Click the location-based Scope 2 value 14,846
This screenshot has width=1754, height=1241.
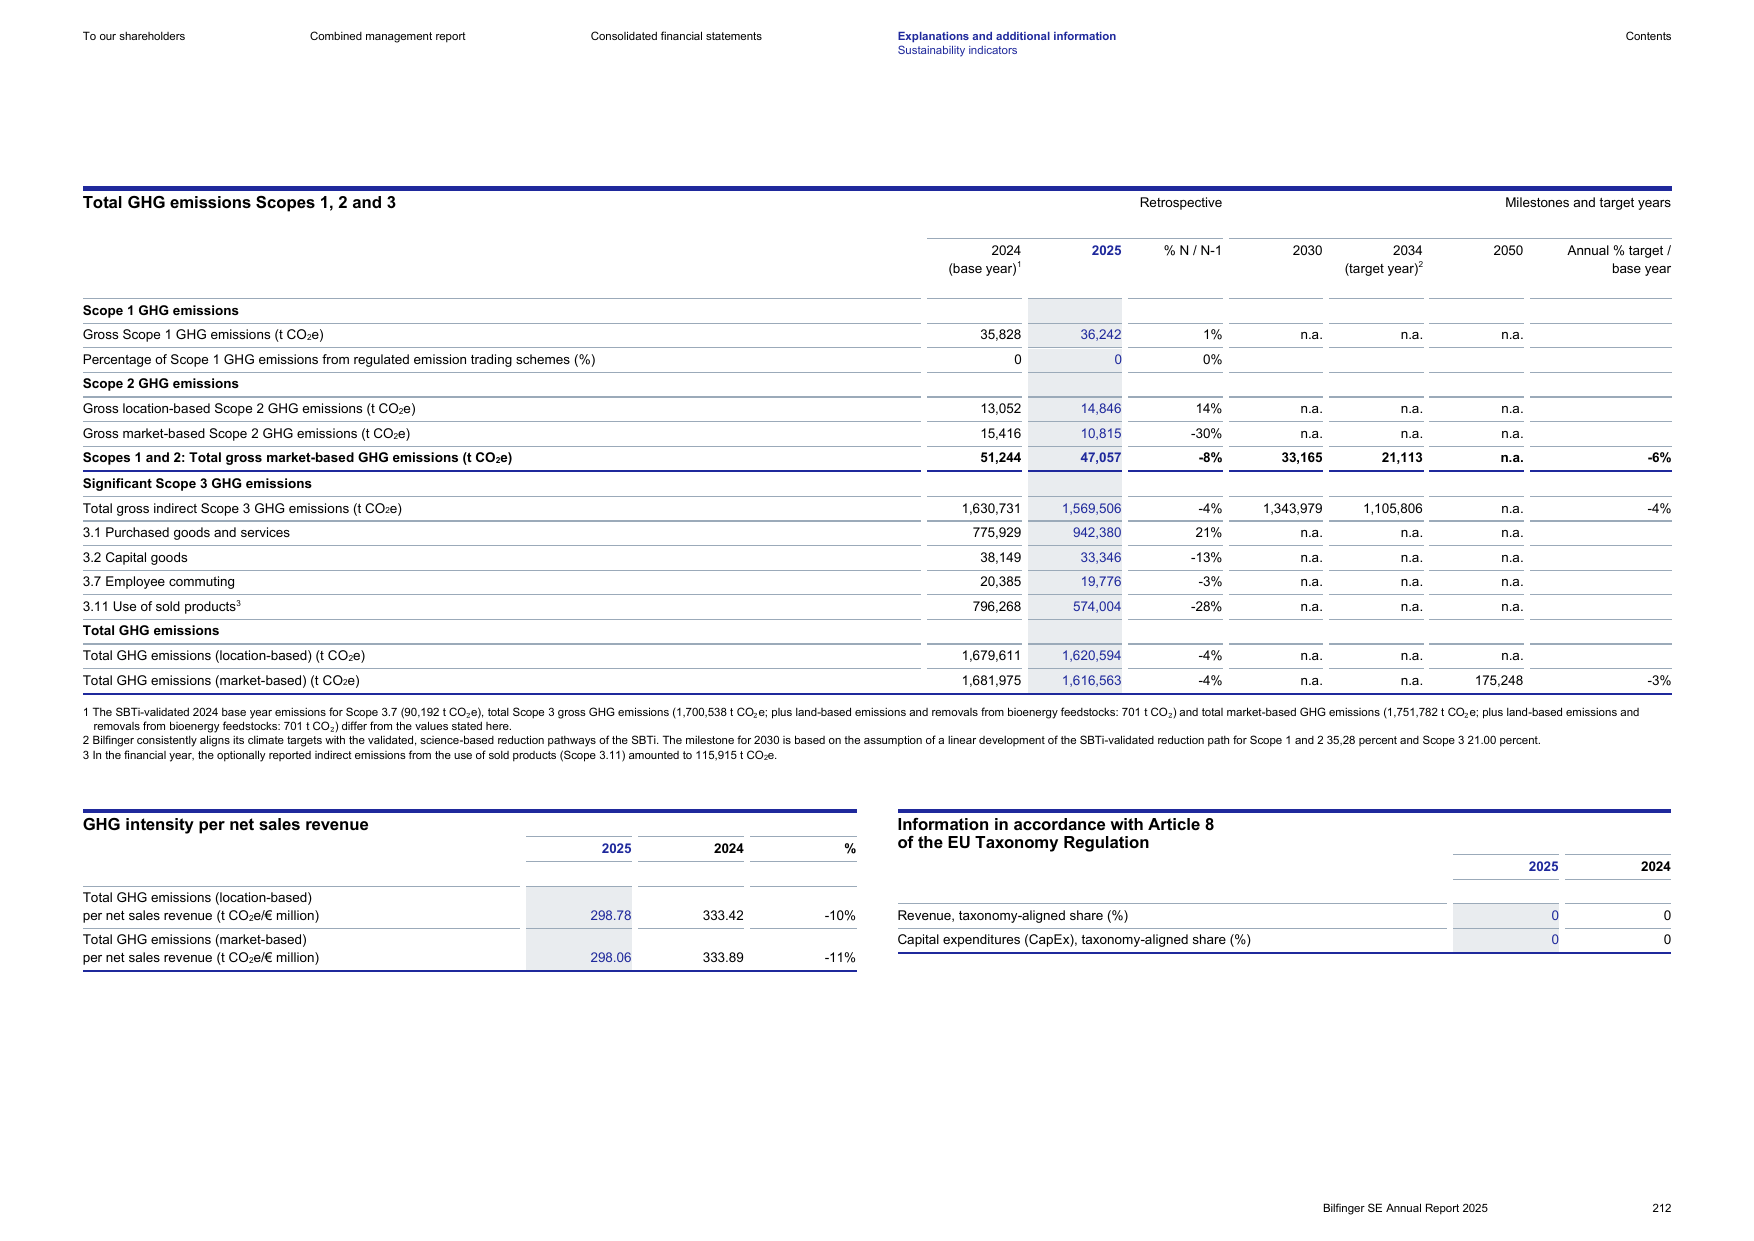coord(1100,409)
